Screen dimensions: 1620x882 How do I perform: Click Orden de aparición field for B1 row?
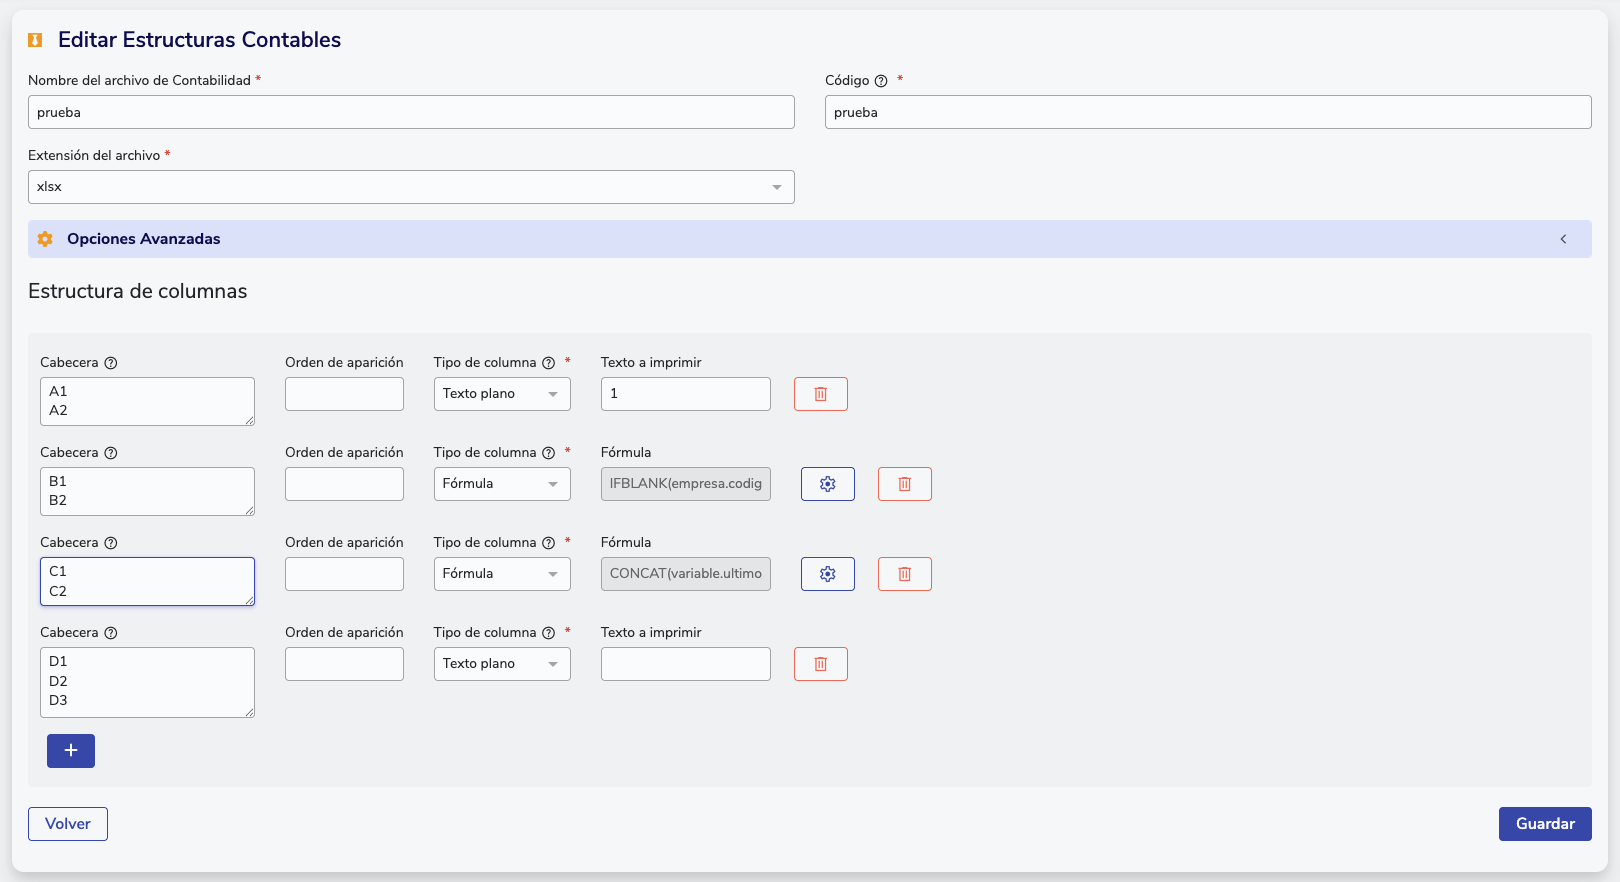click(x=344, y=484)
